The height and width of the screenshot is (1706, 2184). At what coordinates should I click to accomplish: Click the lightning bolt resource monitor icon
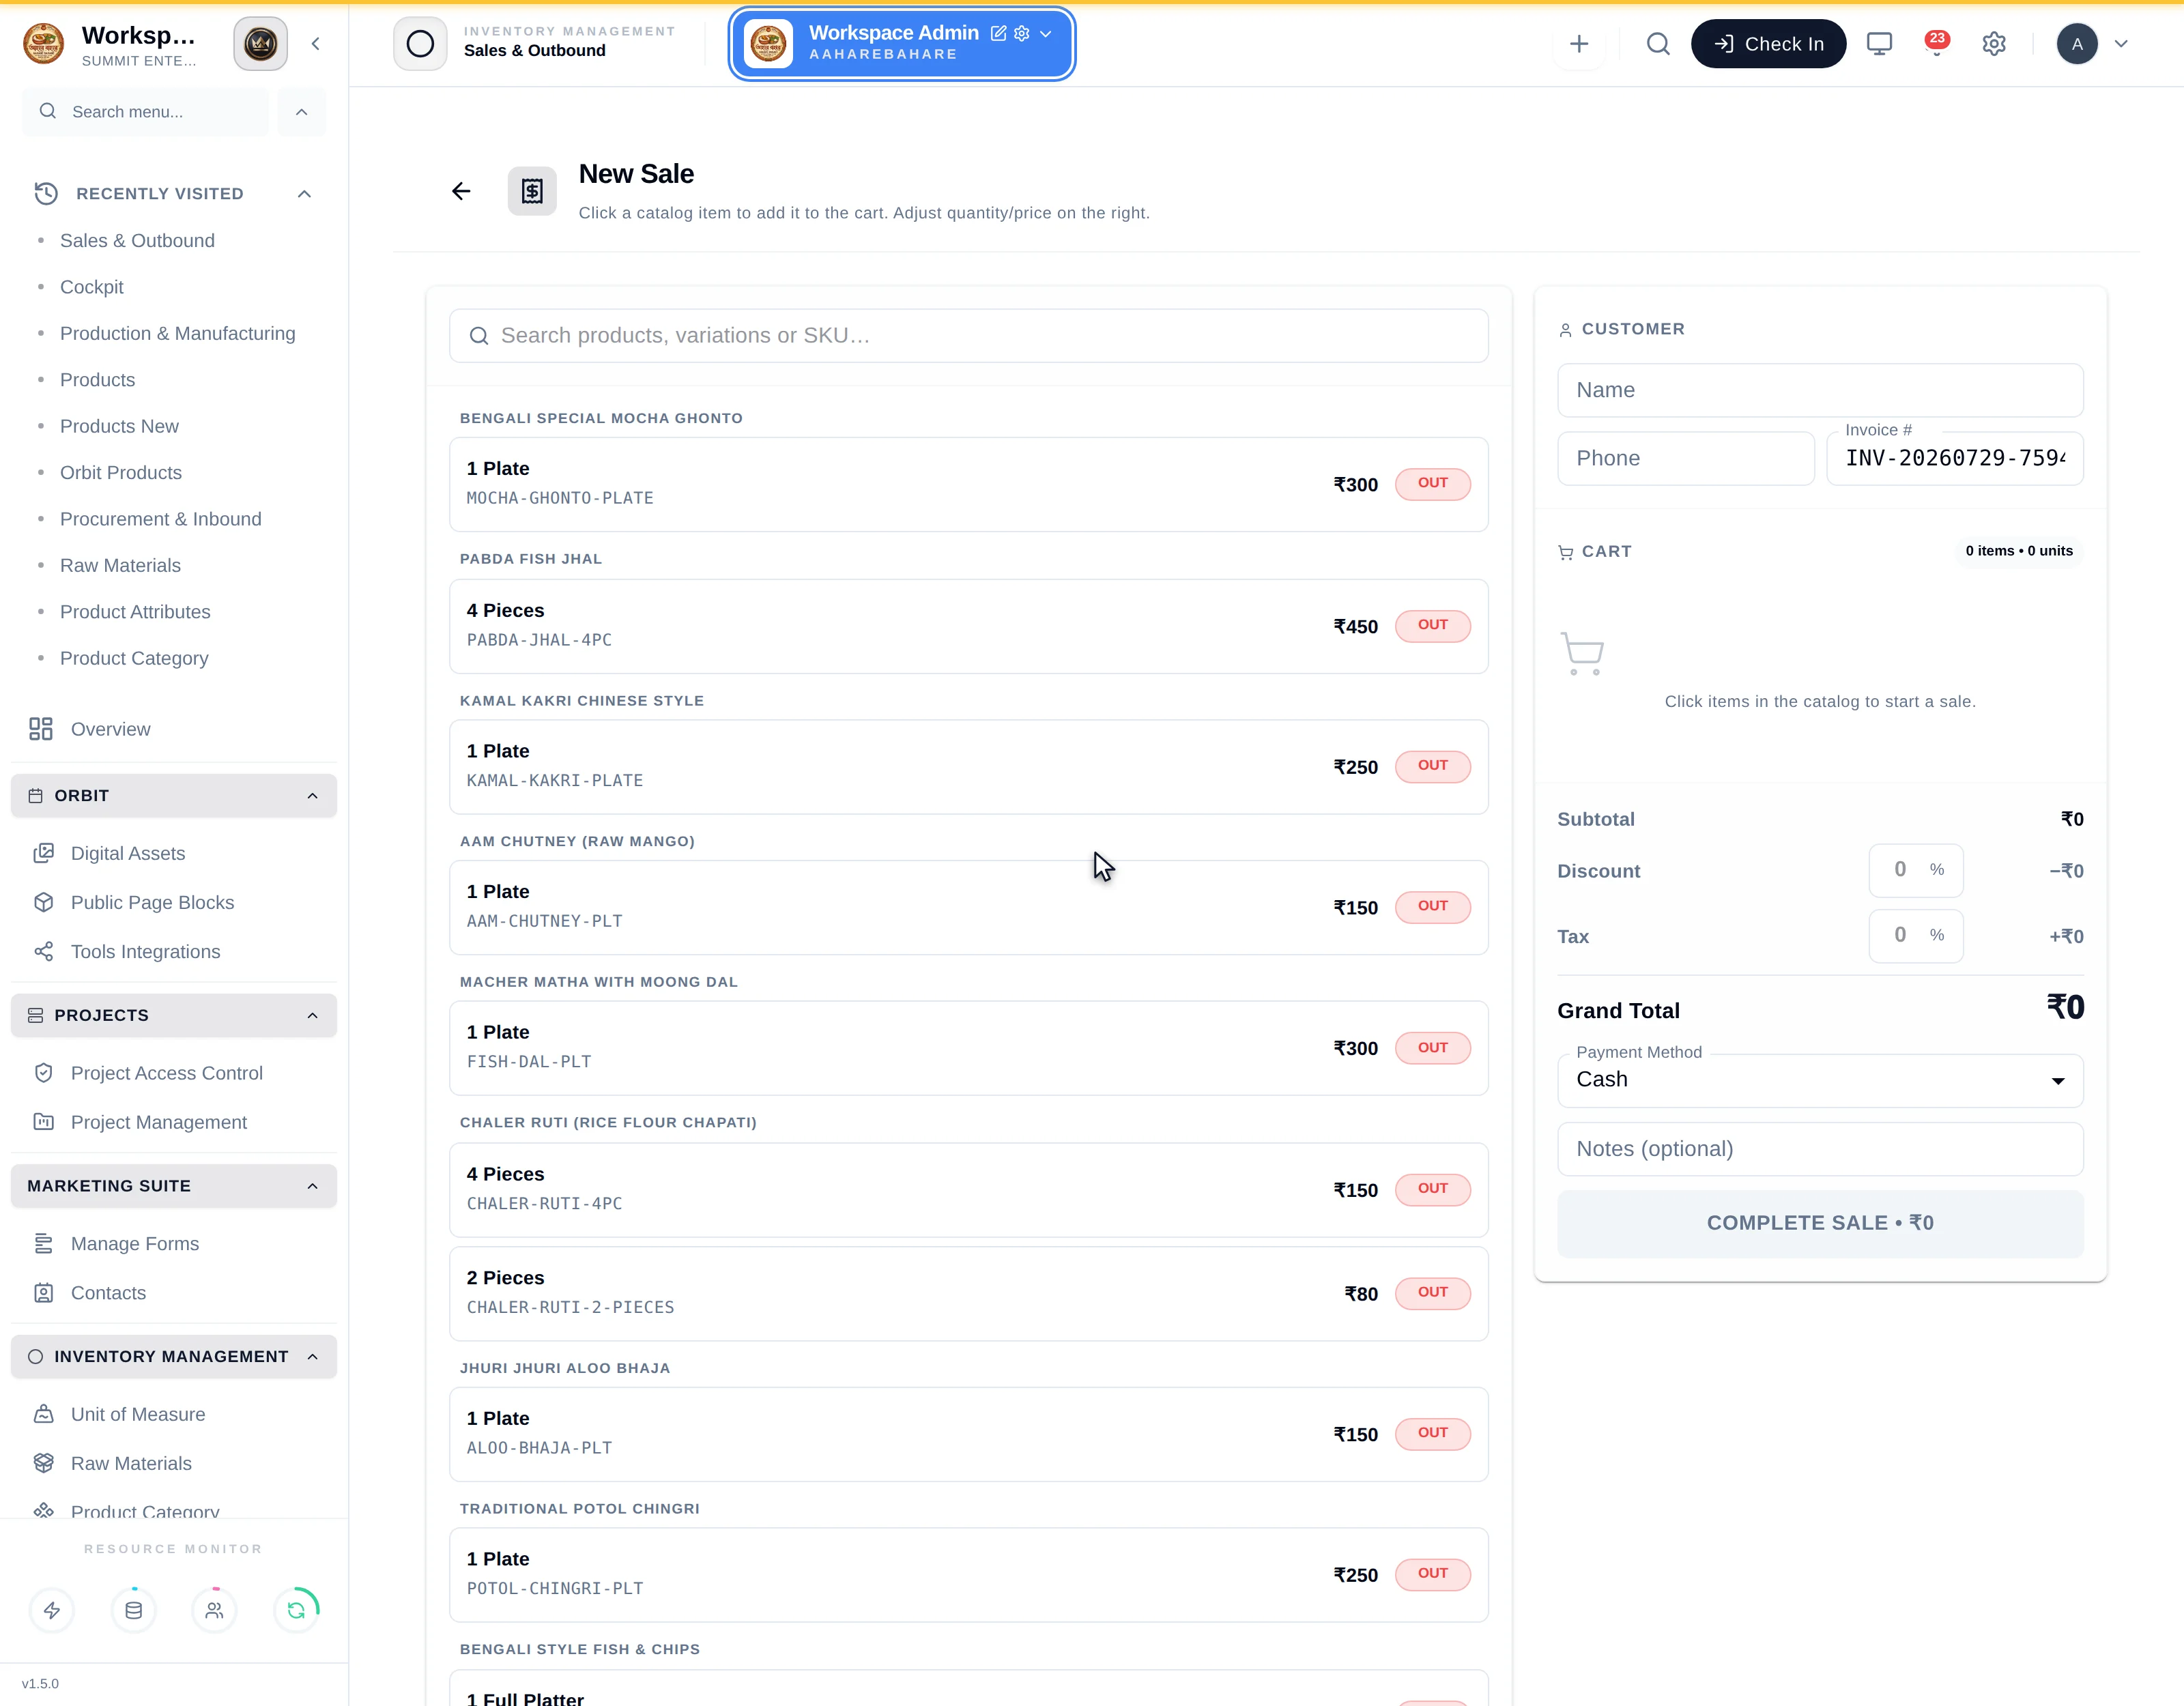click(52, 1610)
